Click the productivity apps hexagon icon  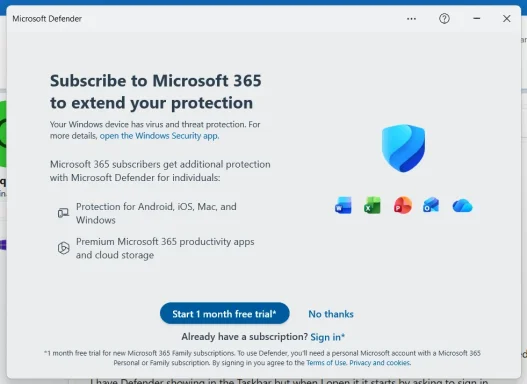click(64, 248)
